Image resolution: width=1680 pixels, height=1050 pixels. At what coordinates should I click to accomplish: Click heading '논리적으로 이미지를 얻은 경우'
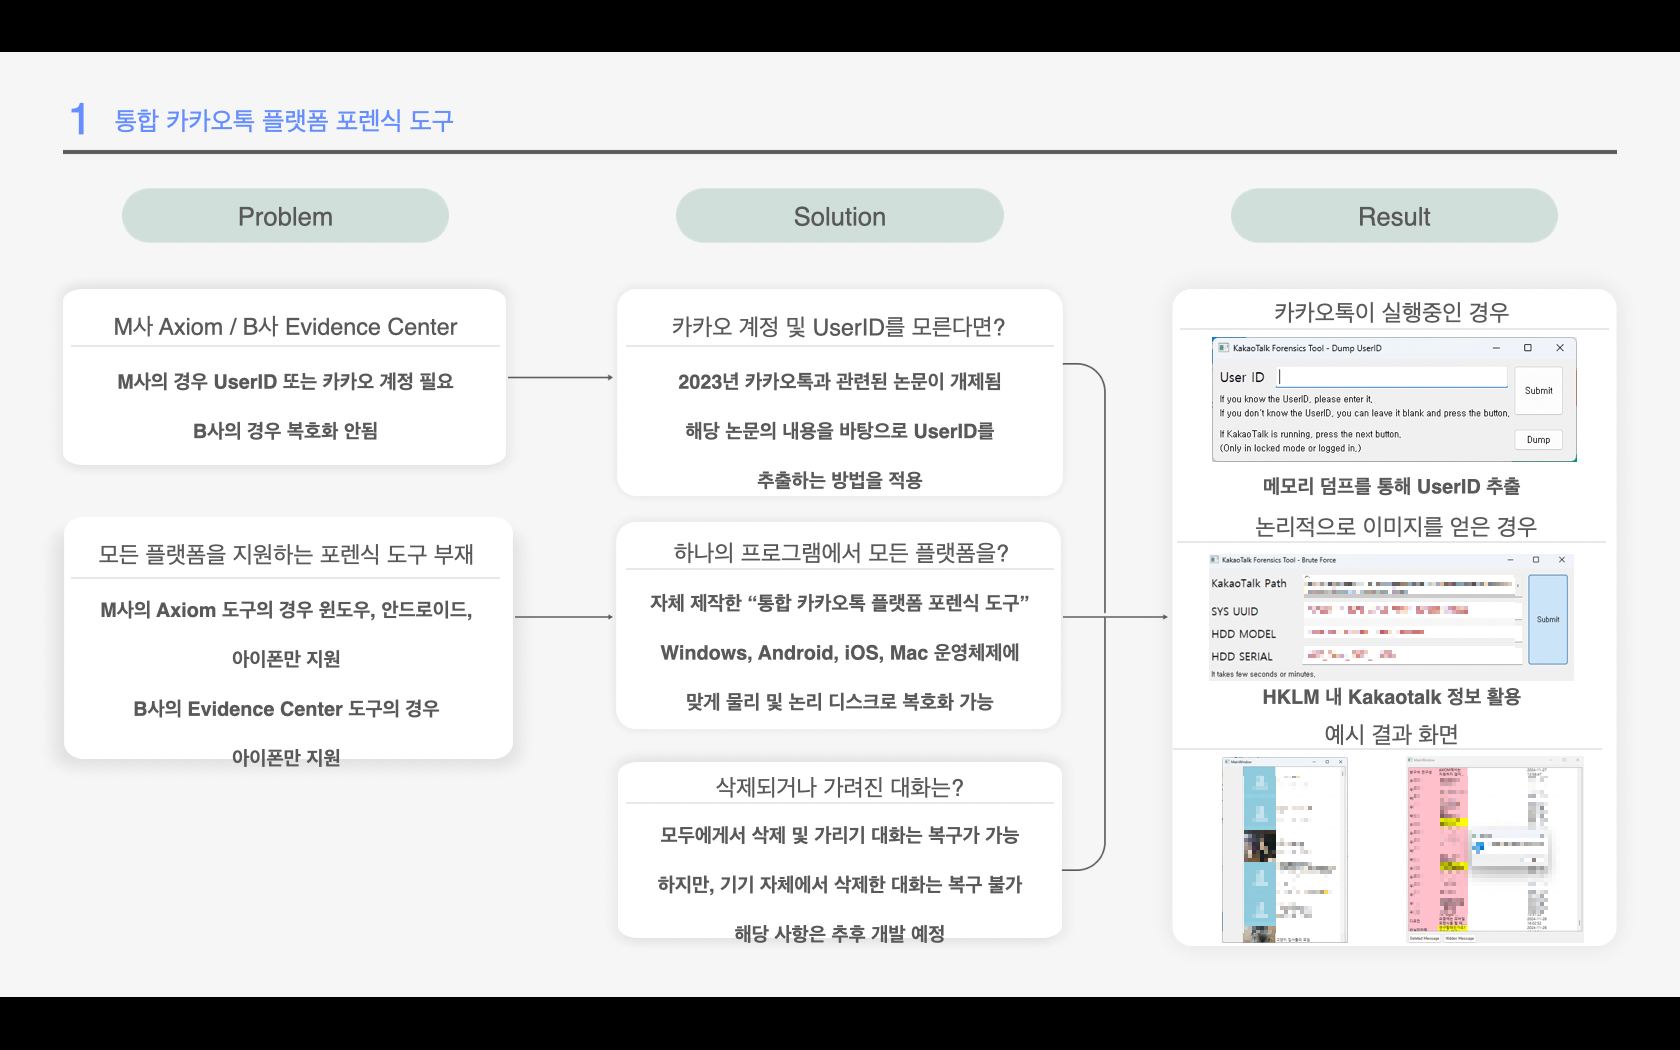pyautogui.click(x=1395, y=526)
